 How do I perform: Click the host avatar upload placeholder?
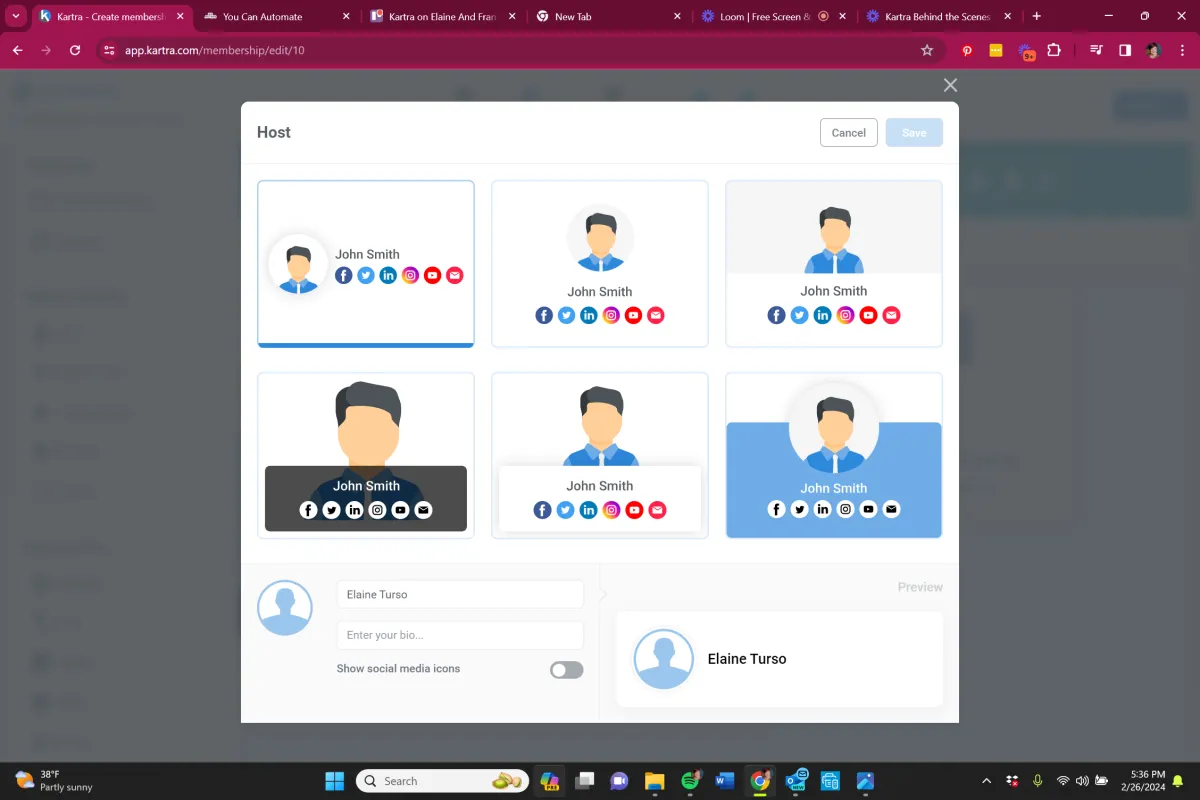click(x=285, y=607)
